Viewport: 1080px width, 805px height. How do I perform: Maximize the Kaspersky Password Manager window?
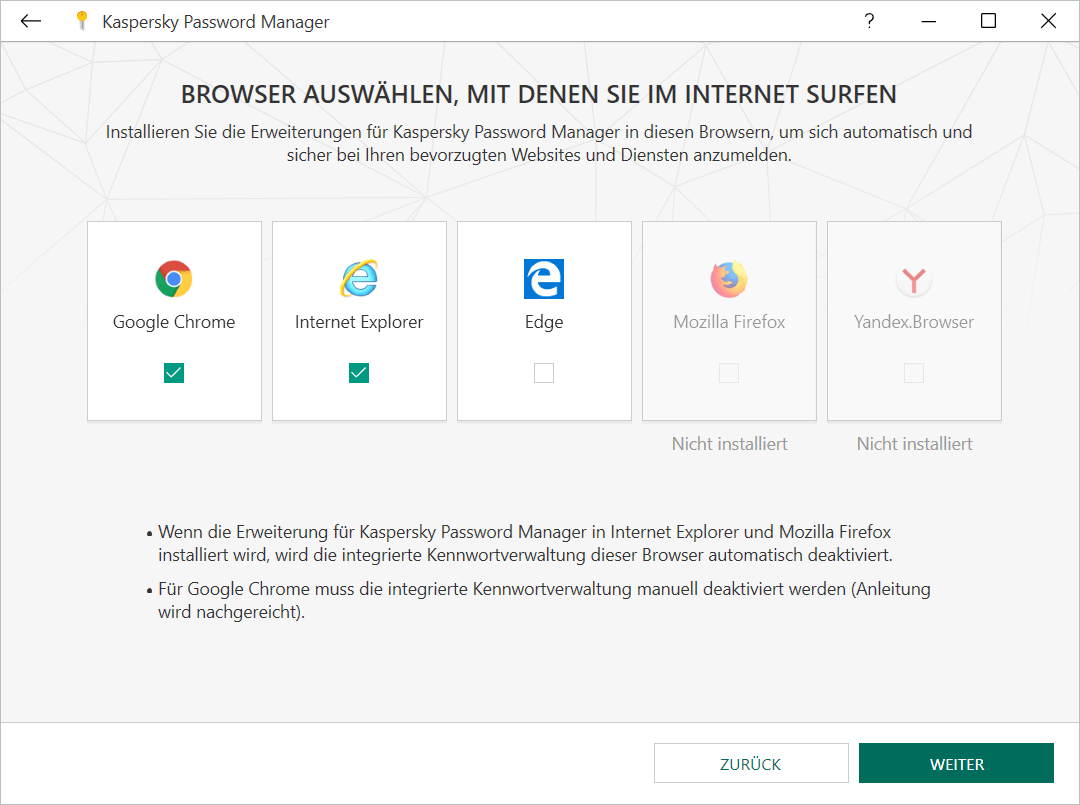pyautogui.click(x=988, y=21)
